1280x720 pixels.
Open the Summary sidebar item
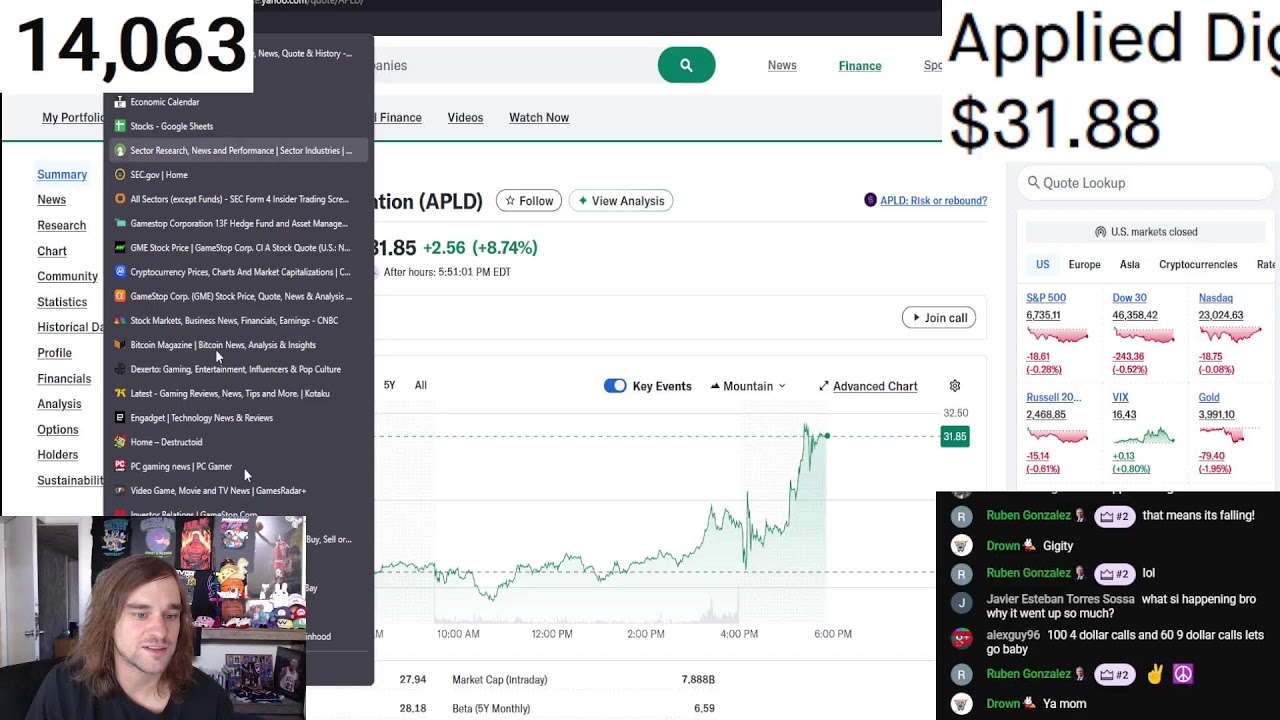point(62,175)
